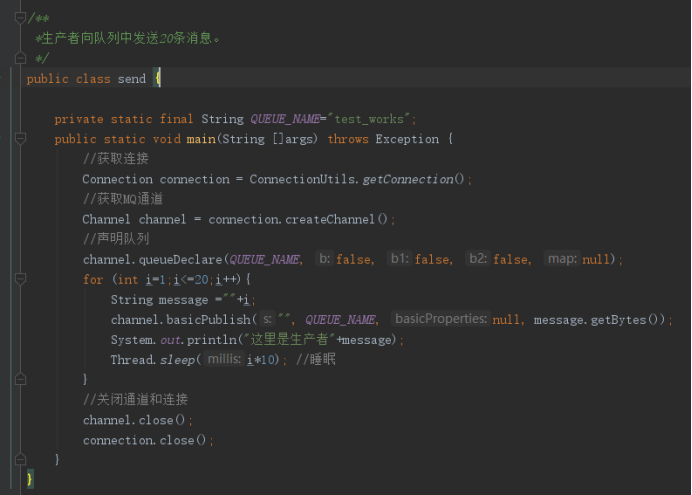Image resolution: width=692 pixels, height=495 pixels.
Task: Click the comment //睡眠
Action: pos(316,360)
